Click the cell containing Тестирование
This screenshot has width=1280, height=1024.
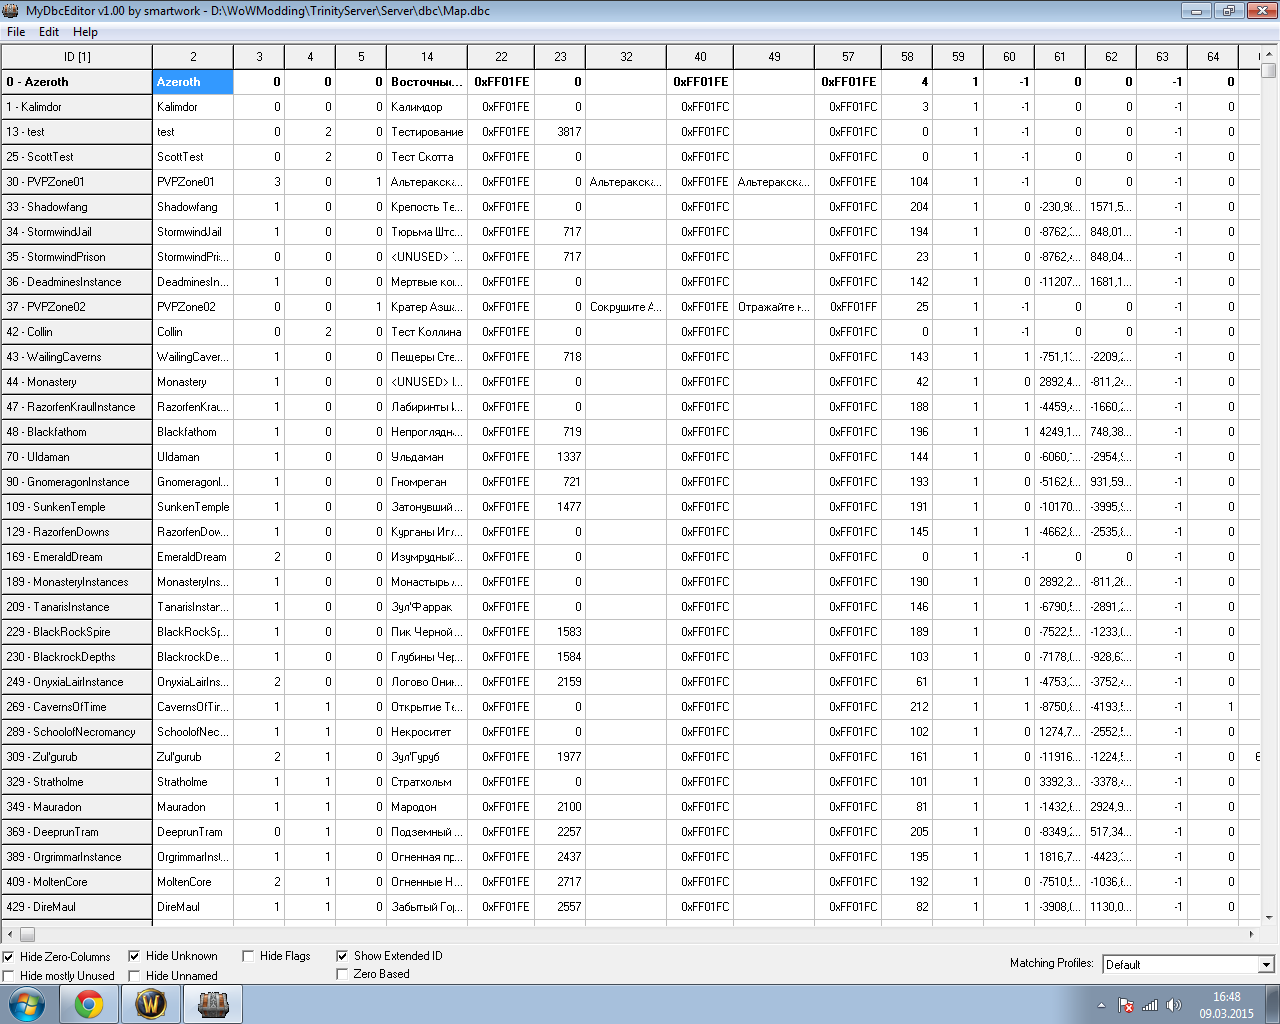point(427,132)
